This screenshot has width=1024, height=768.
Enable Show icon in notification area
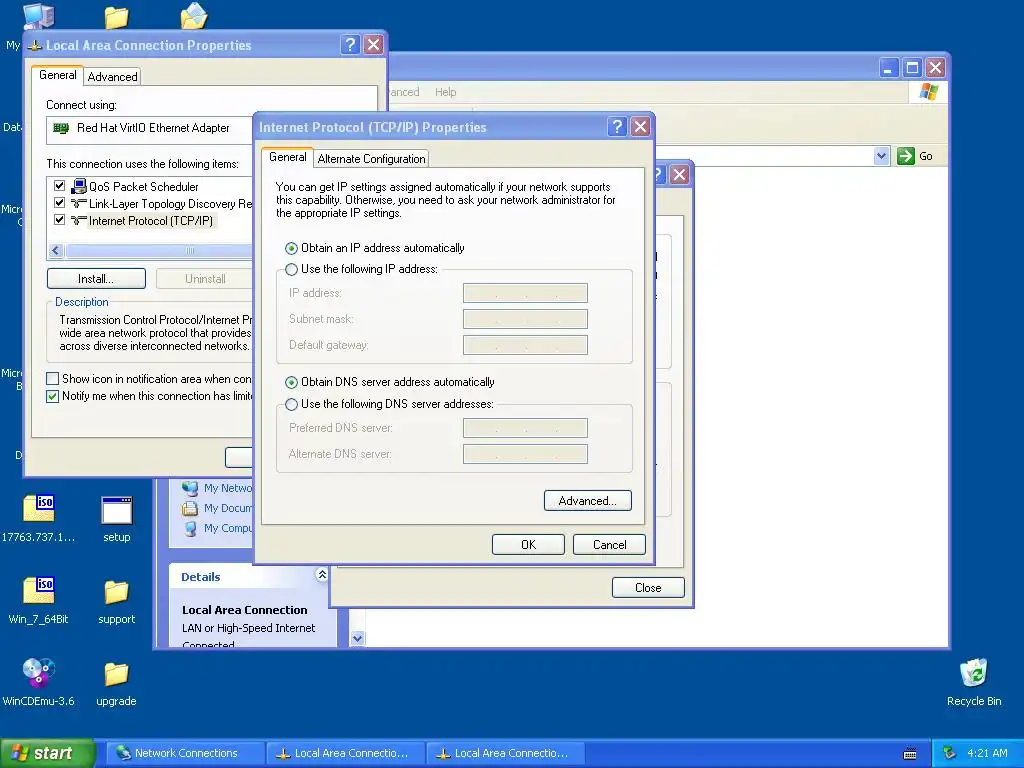point(53,379)
